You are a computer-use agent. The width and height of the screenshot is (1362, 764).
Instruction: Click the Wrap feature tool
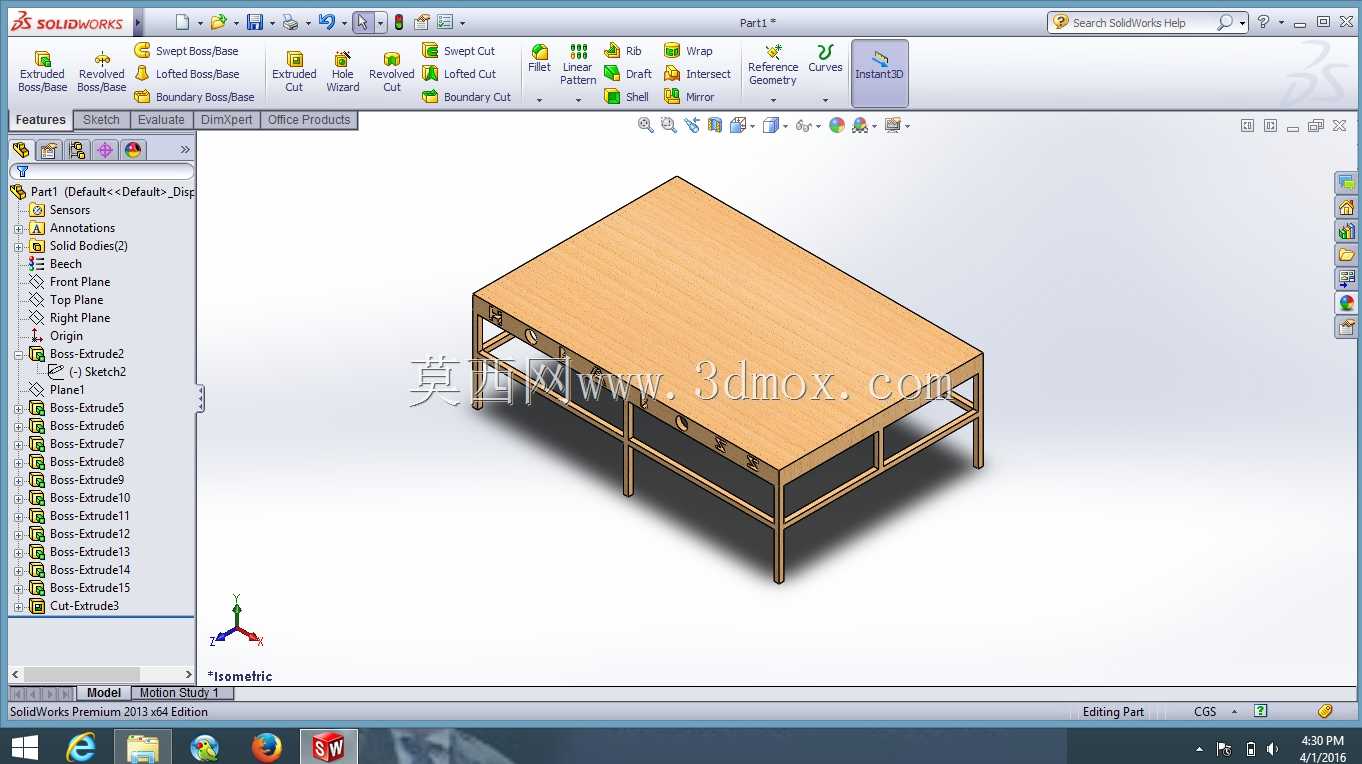(x=689, y=51)
